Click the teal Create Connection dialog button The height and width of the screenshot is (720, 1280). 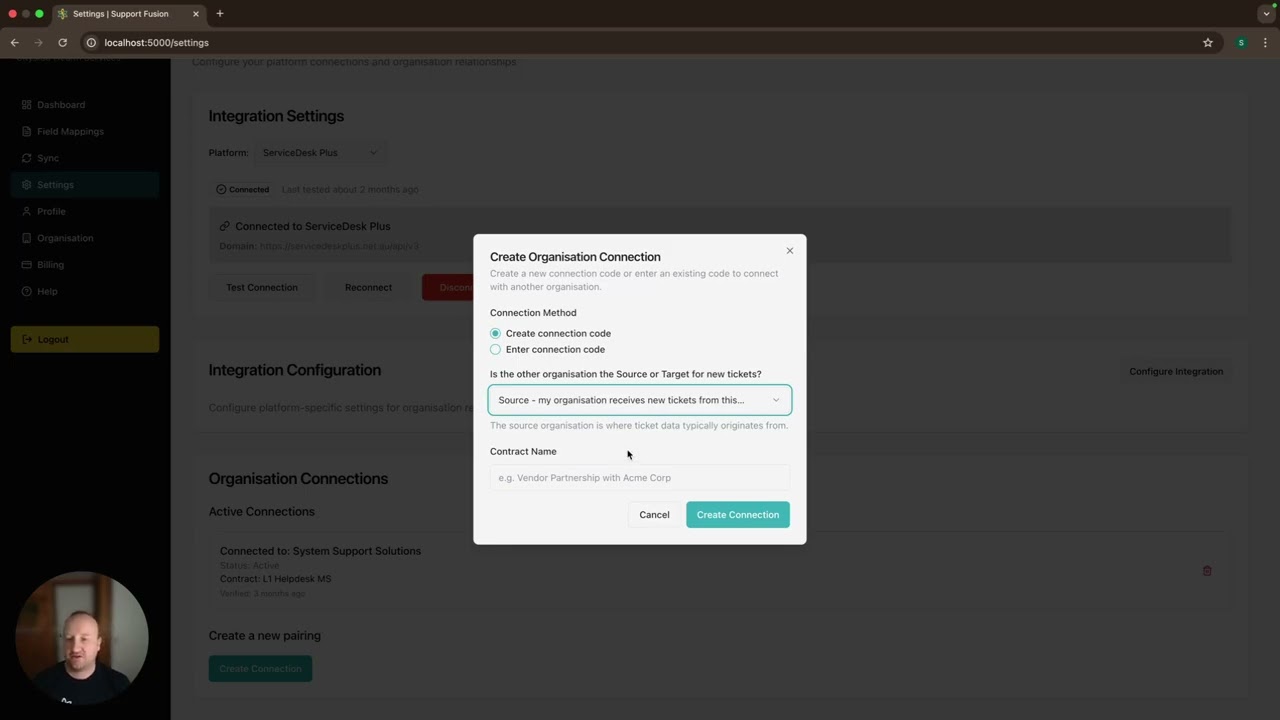738,514
